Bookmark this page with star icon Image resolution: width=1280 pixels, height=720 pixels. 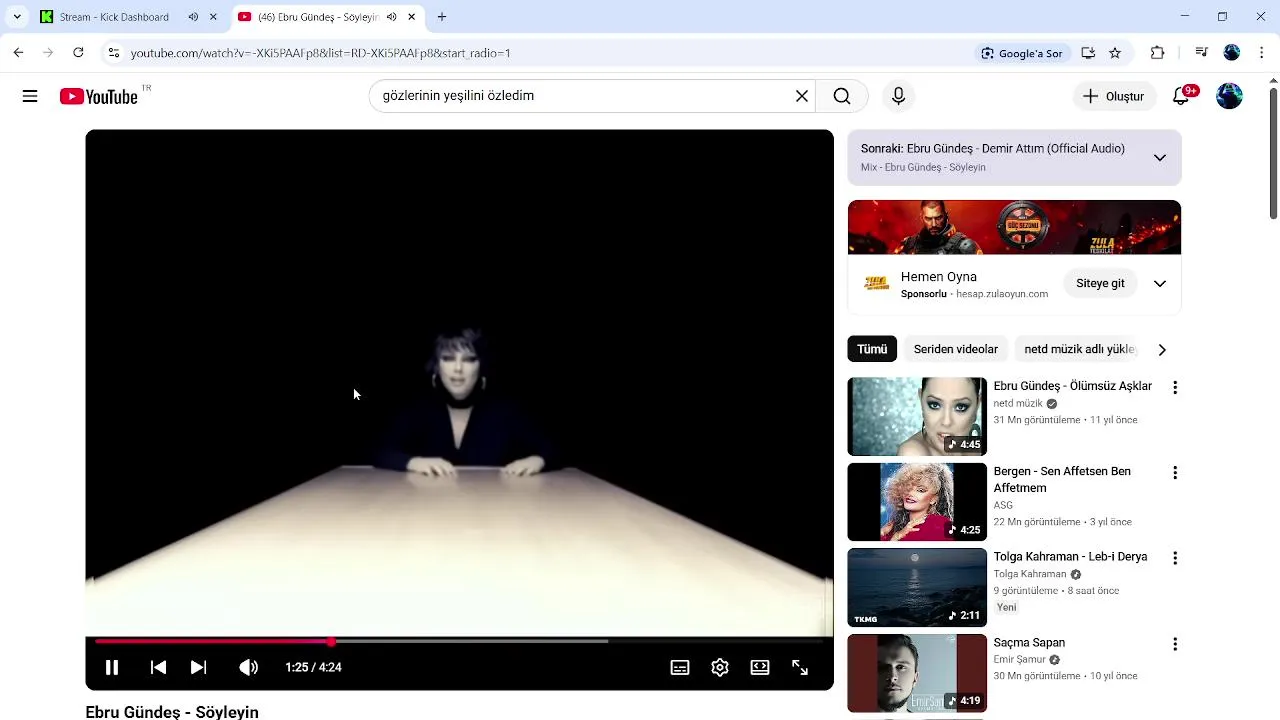[x=1115, y=53]
